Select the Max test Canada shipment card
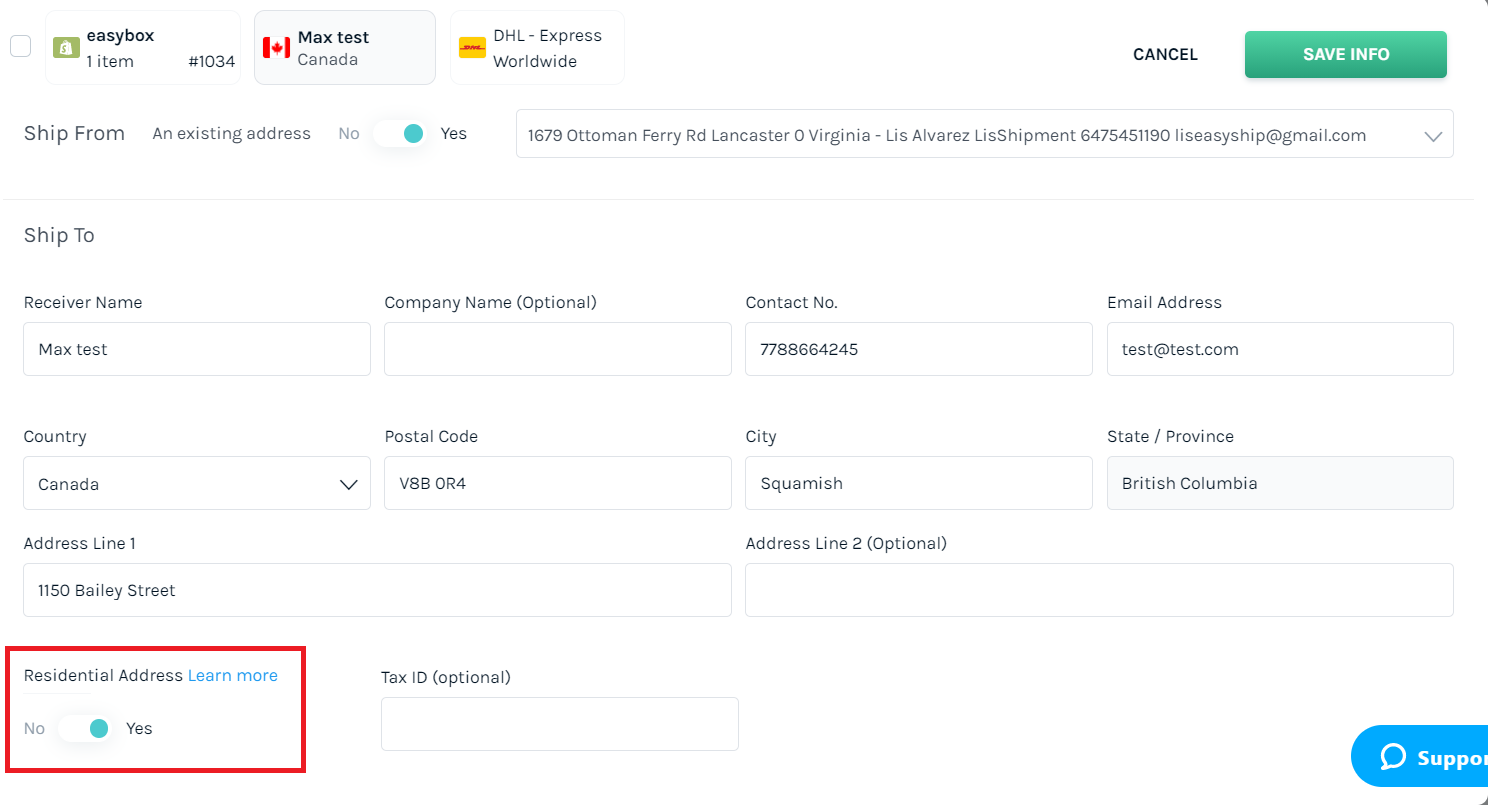 pos(344,47)
